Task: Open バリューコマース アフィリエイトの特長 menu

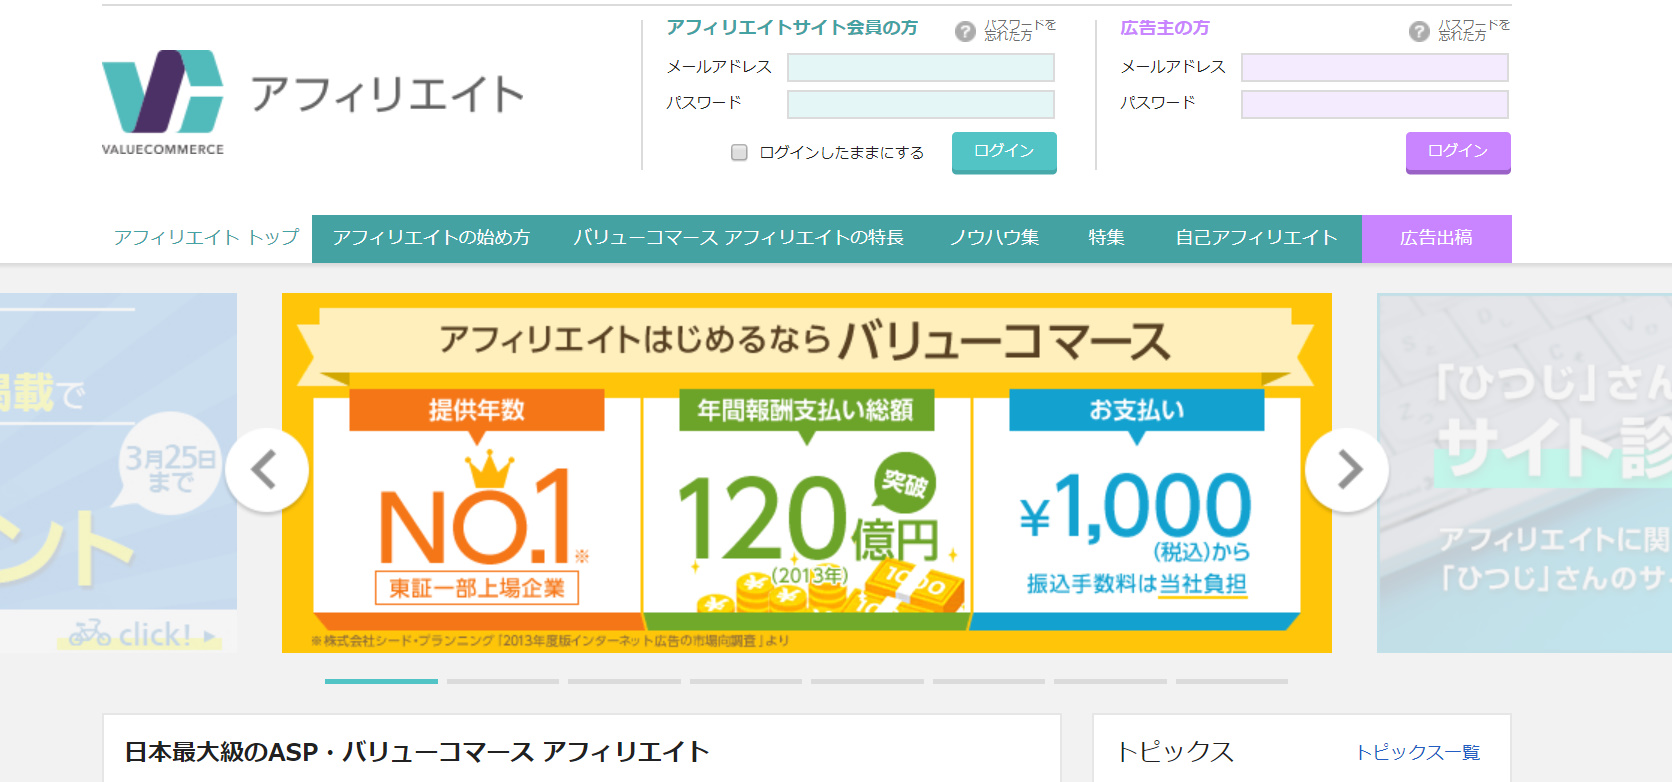Action: coord(738,238)
